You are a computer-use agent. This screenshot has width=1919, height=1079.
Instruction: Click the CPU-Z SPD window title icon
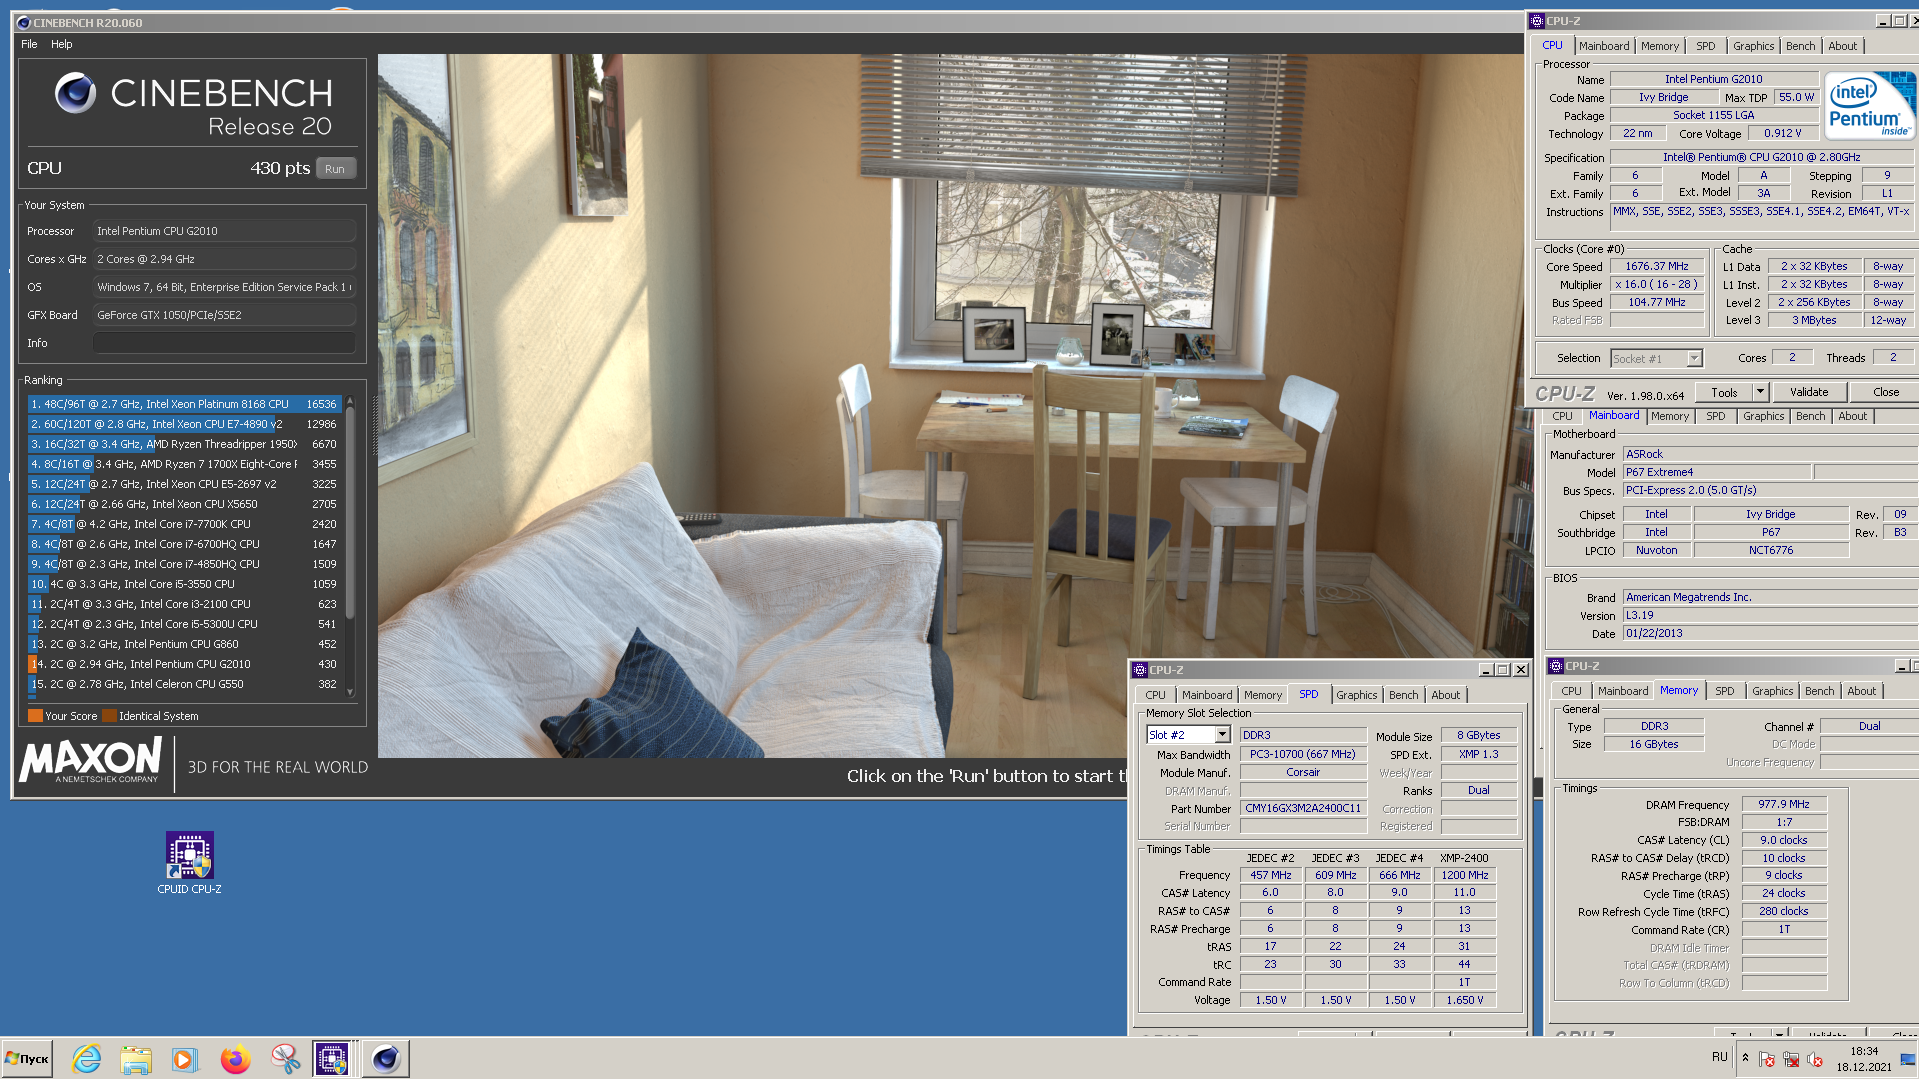tap(1140, 670)
